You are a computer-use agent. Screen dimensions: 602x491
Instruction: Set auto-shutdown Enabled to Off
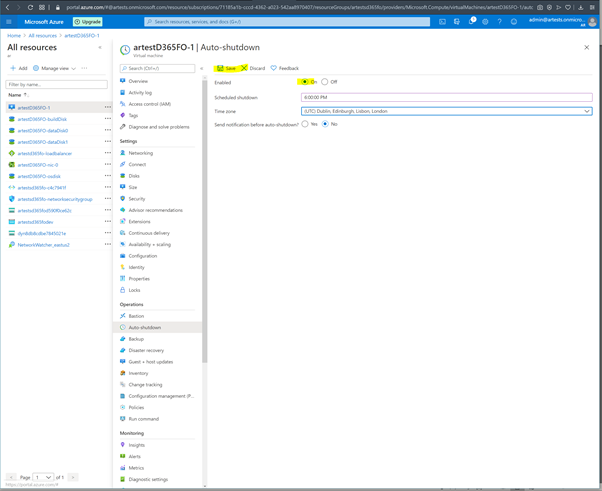click(325, 82)
